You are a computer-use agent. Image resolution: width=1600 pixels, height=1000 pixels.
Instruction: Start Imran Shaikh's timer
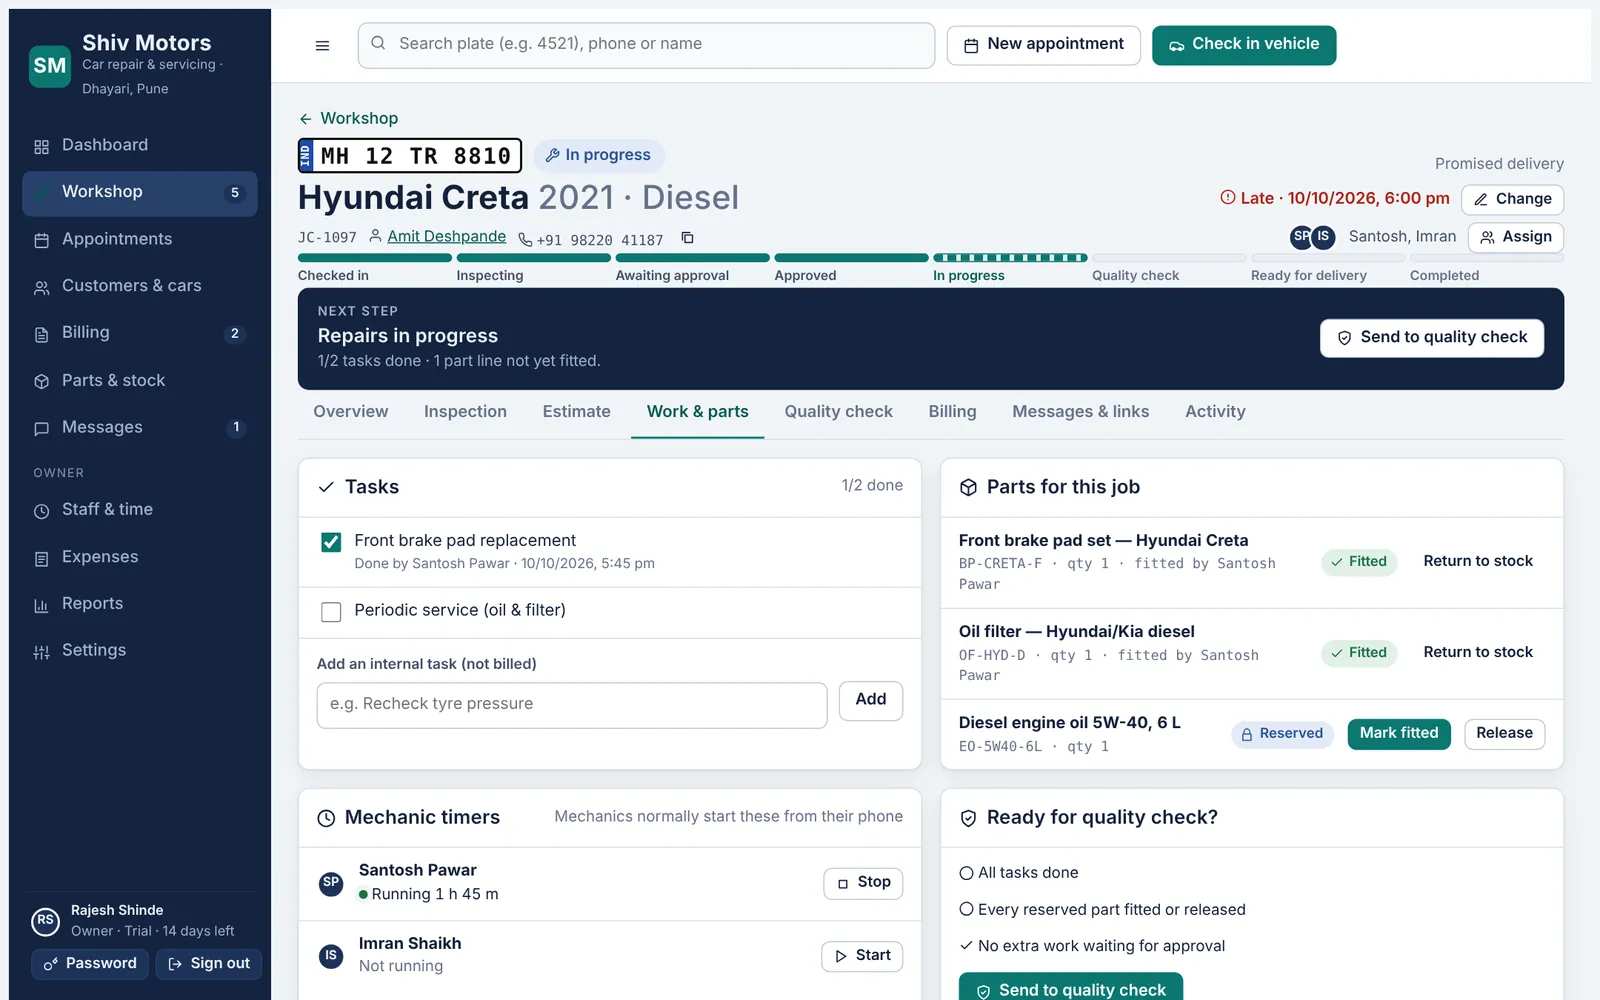[862, 956]
